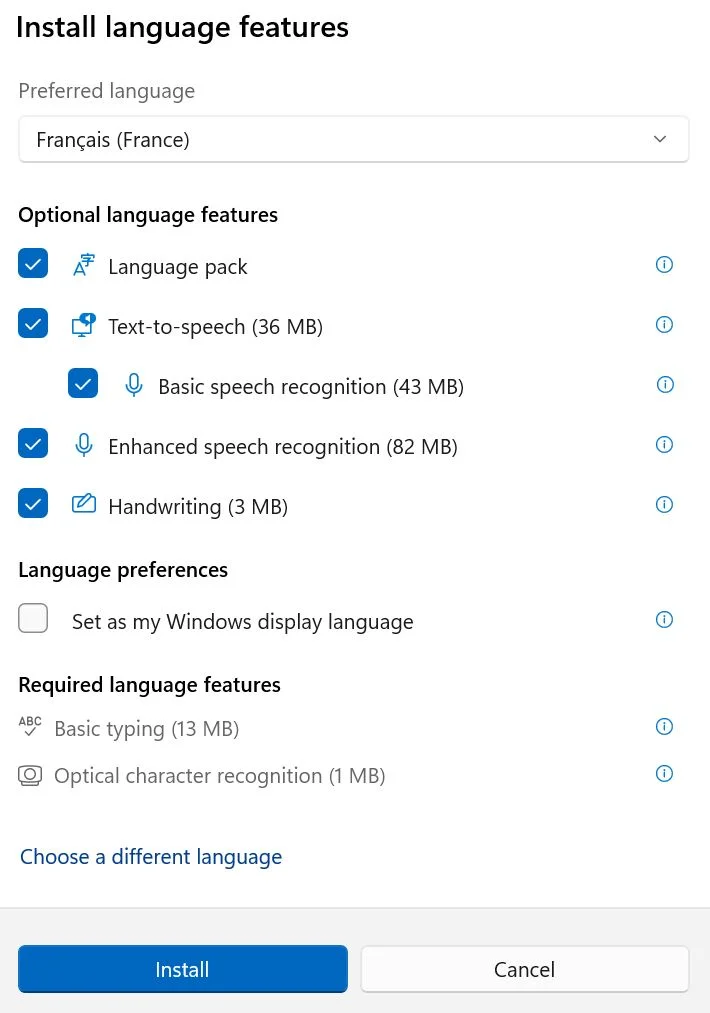
Task: Click the Install button
Action: click(183, 969)
